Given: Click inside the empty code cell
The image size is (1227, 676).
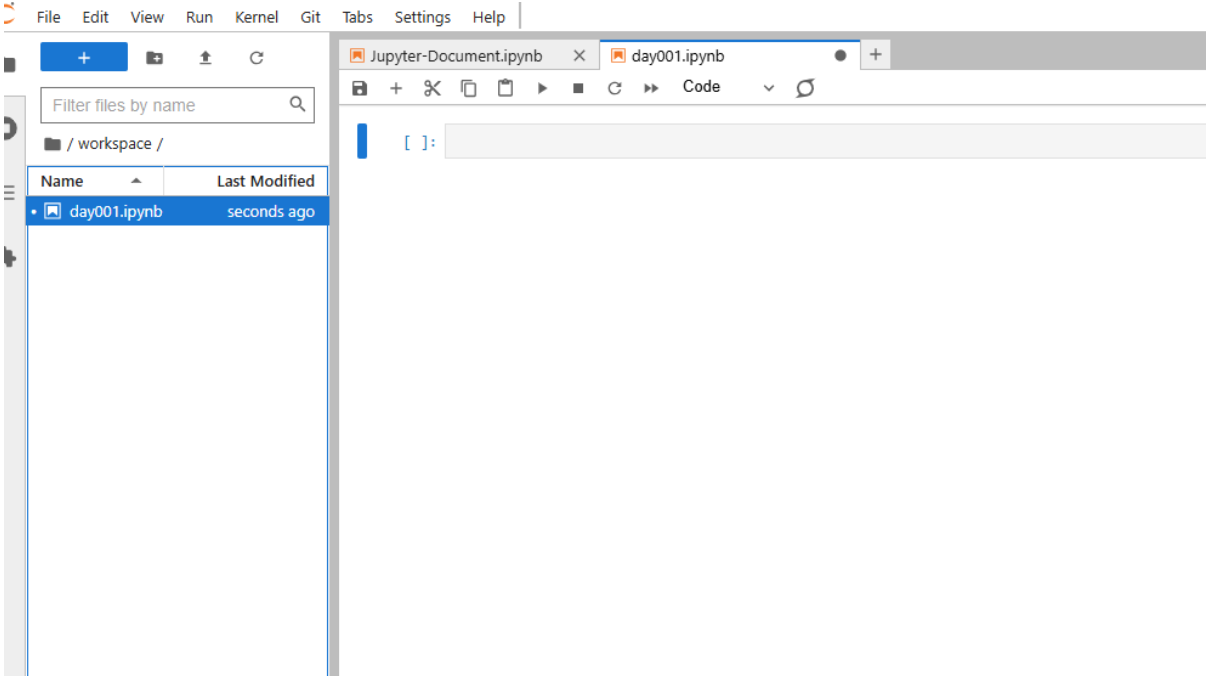Looking at the screenshot, I should [825, 141].
